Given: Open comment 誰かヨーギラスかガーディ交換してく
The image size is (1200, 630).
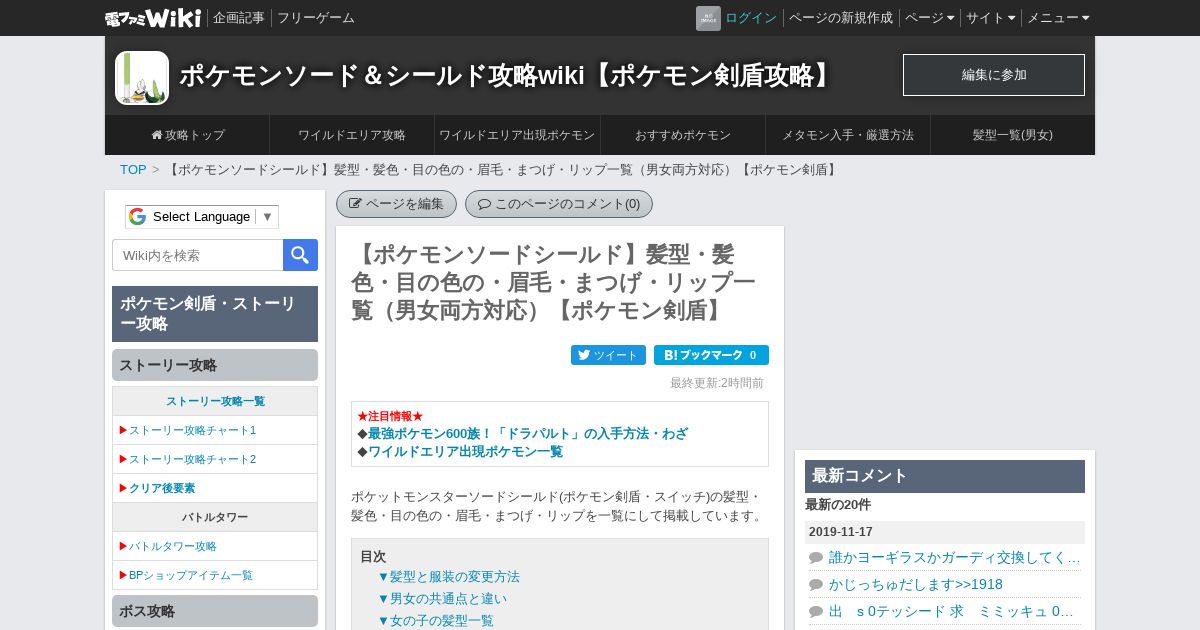Looking at the screenshot, I should pos(954,557).
